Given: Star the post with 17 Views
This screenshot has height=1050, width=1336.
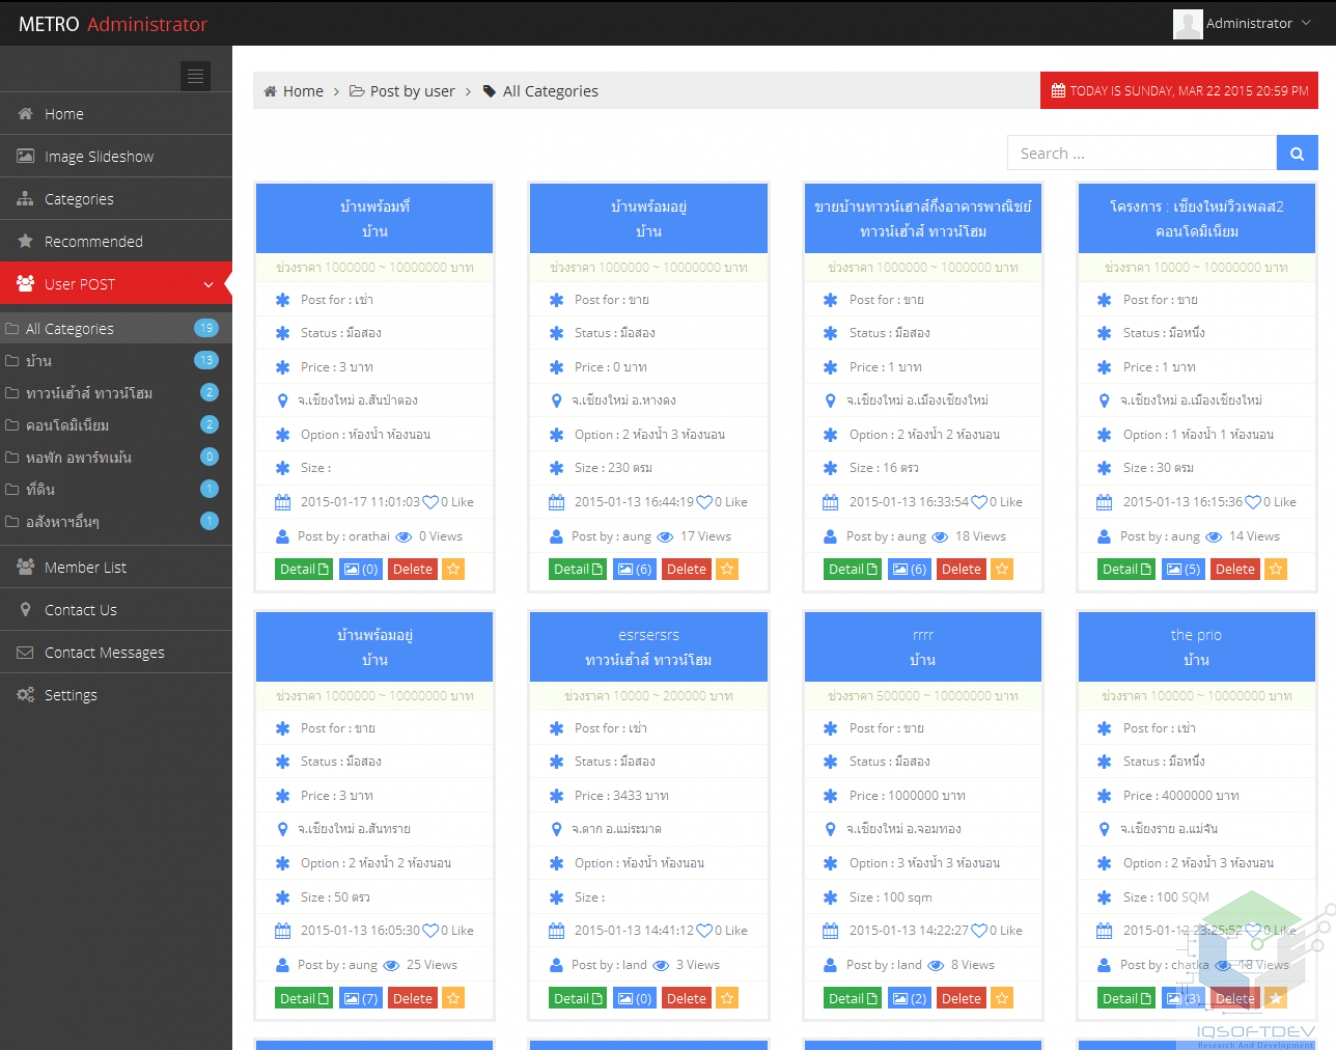Looking at the screenshot, I should click(x=728, y=569).
